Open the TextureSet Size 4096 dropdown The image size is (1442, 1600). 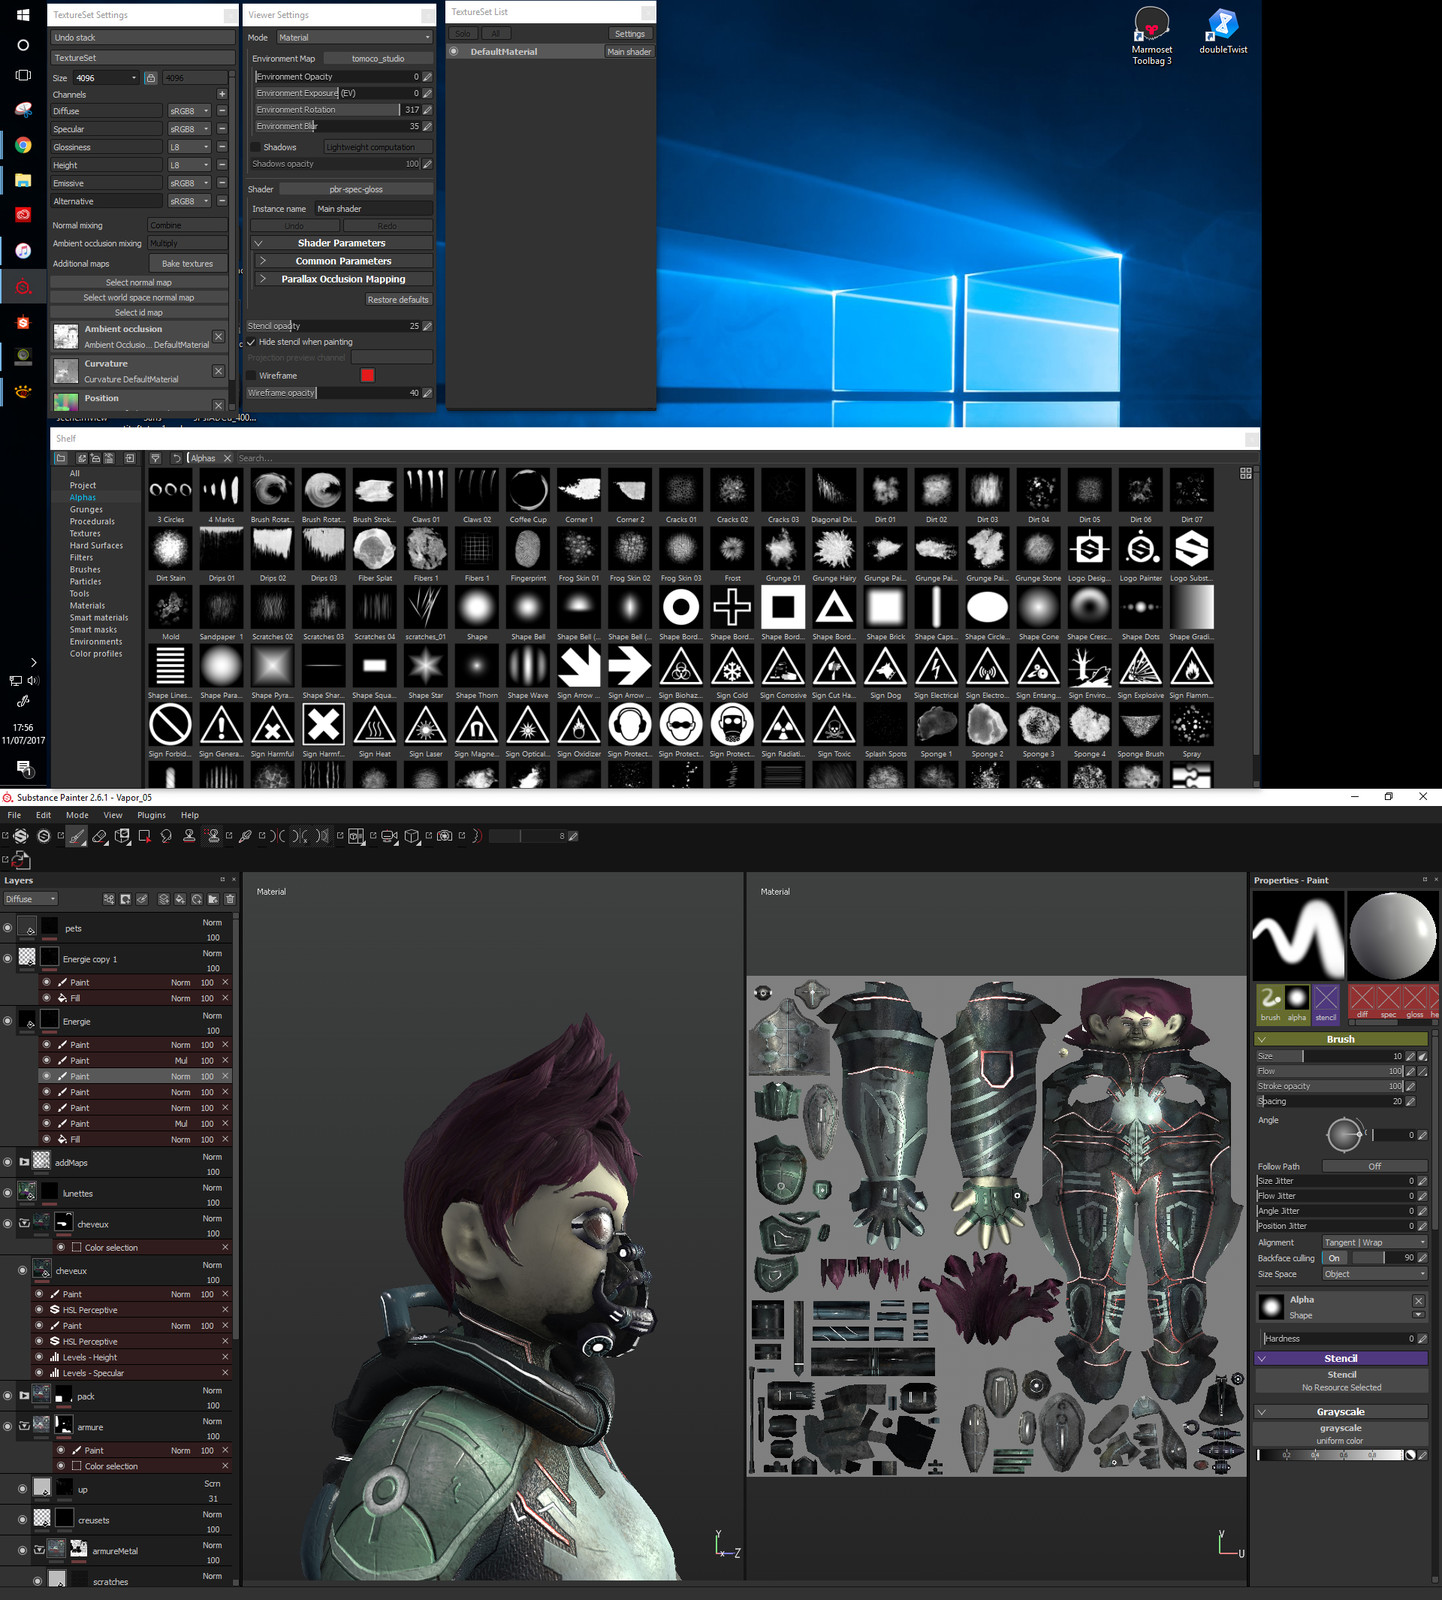click(107, 78)
